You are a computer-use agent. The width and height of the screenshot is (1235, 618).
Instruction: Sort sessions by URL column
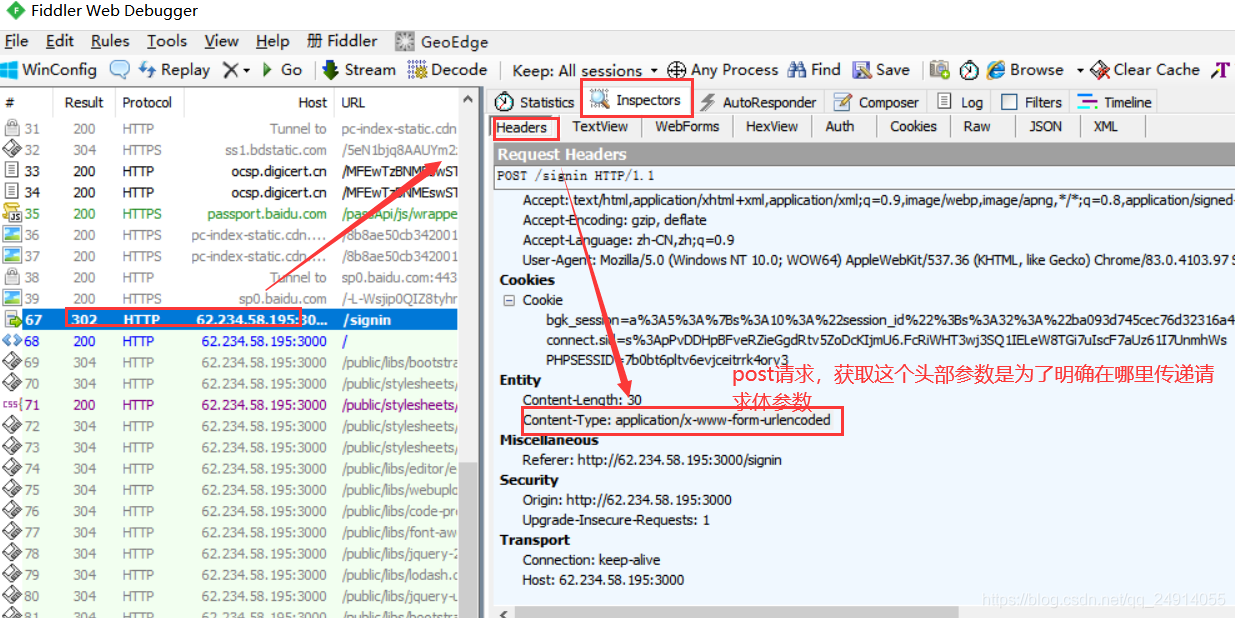point(396,102)
